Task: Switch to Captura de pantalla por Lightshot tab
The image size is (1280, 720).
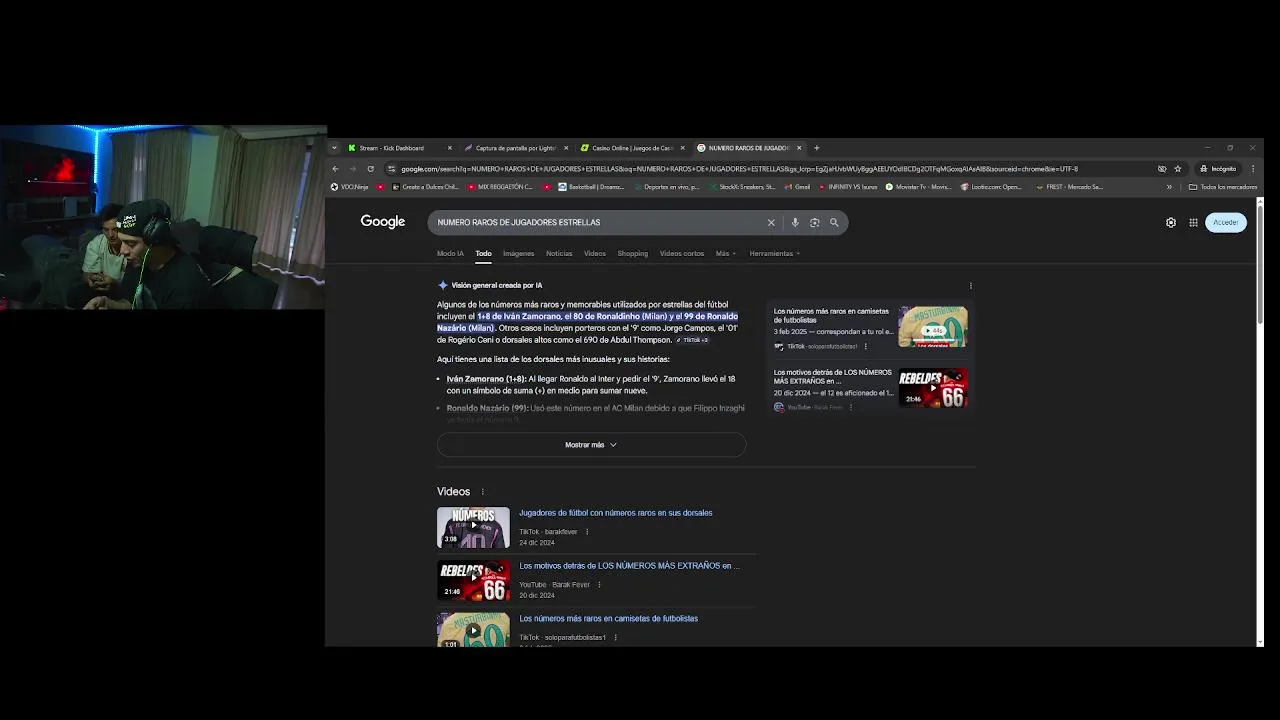Action: click(514, 148)
